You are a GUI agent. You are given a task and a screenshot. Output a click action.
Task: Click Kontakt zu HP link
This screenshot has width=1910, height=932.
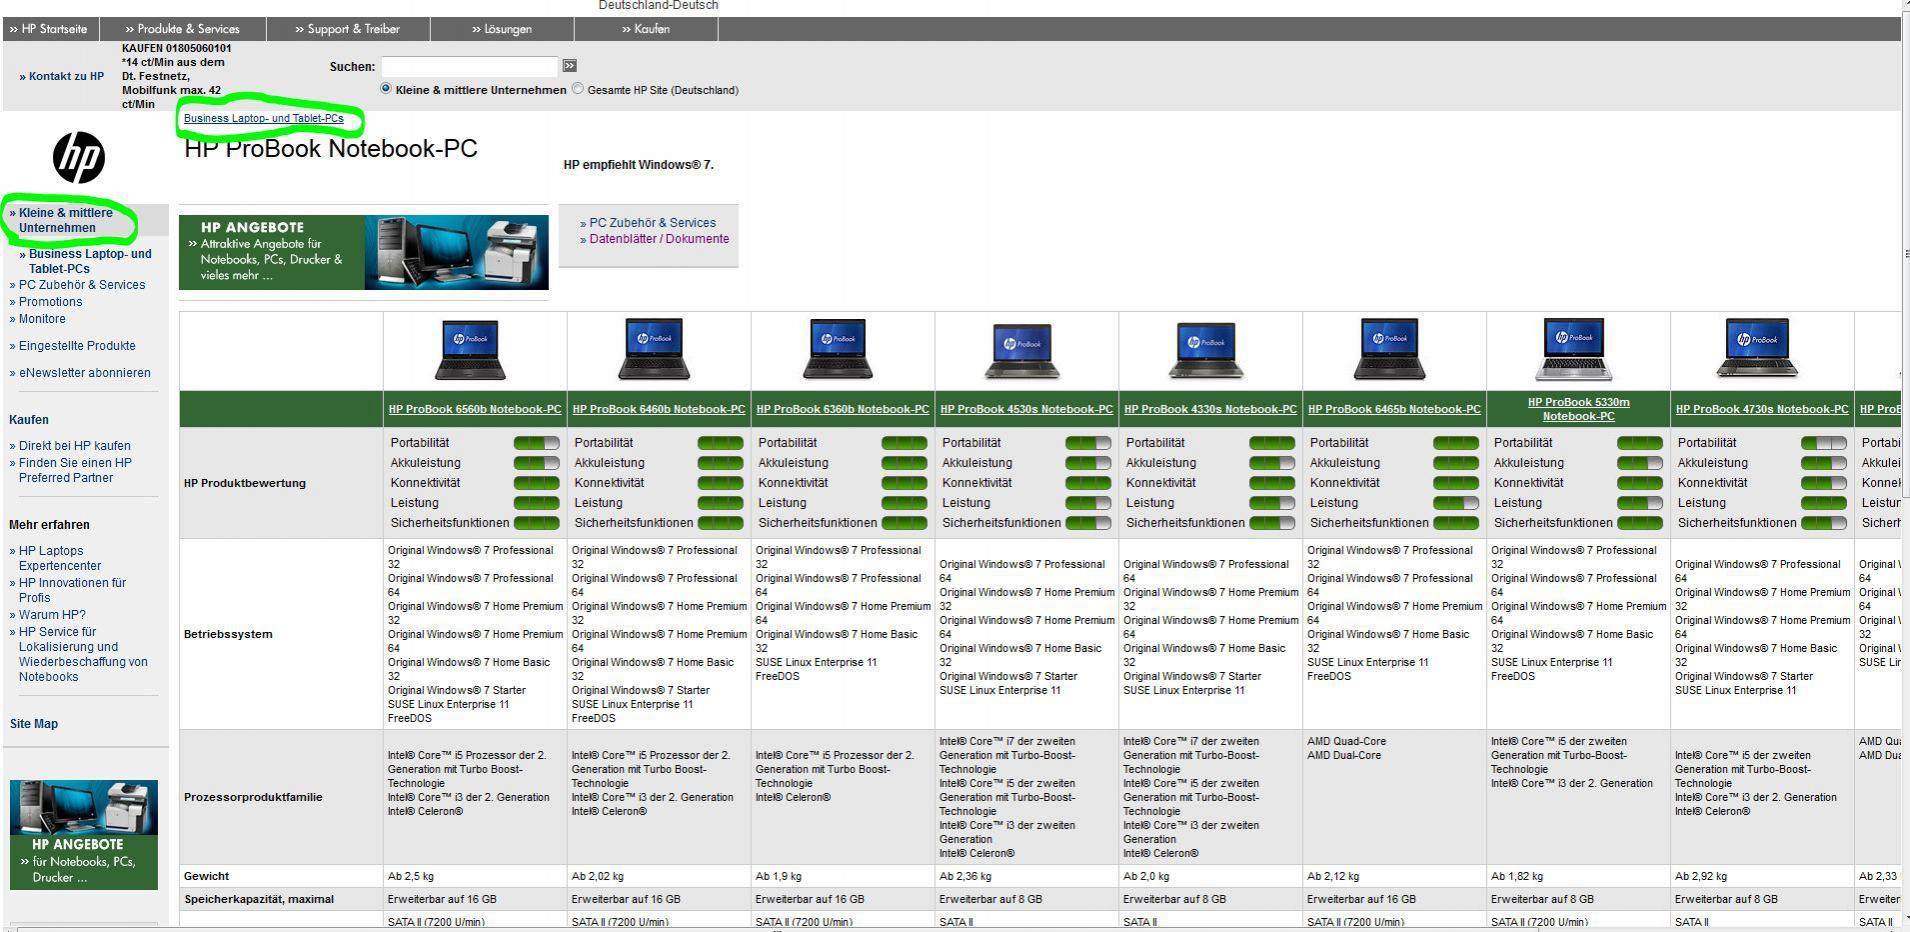(x=62, y=76)
